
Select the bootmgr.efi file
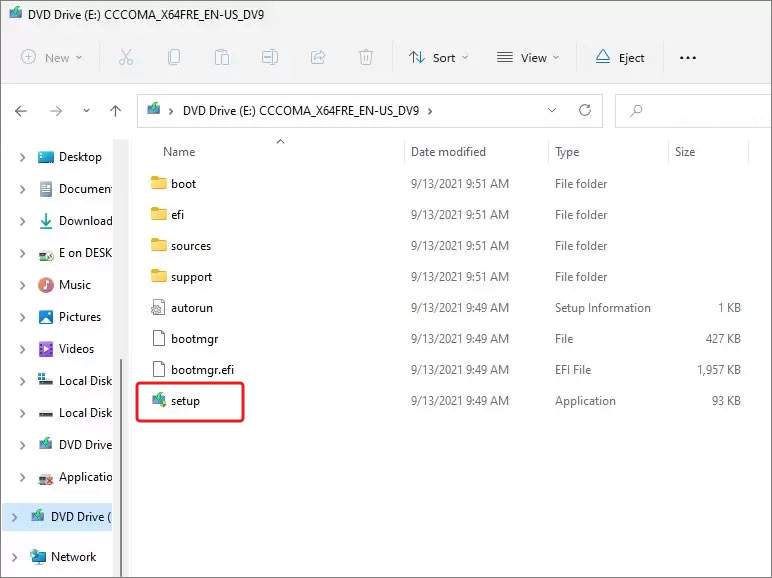point(193,370)
